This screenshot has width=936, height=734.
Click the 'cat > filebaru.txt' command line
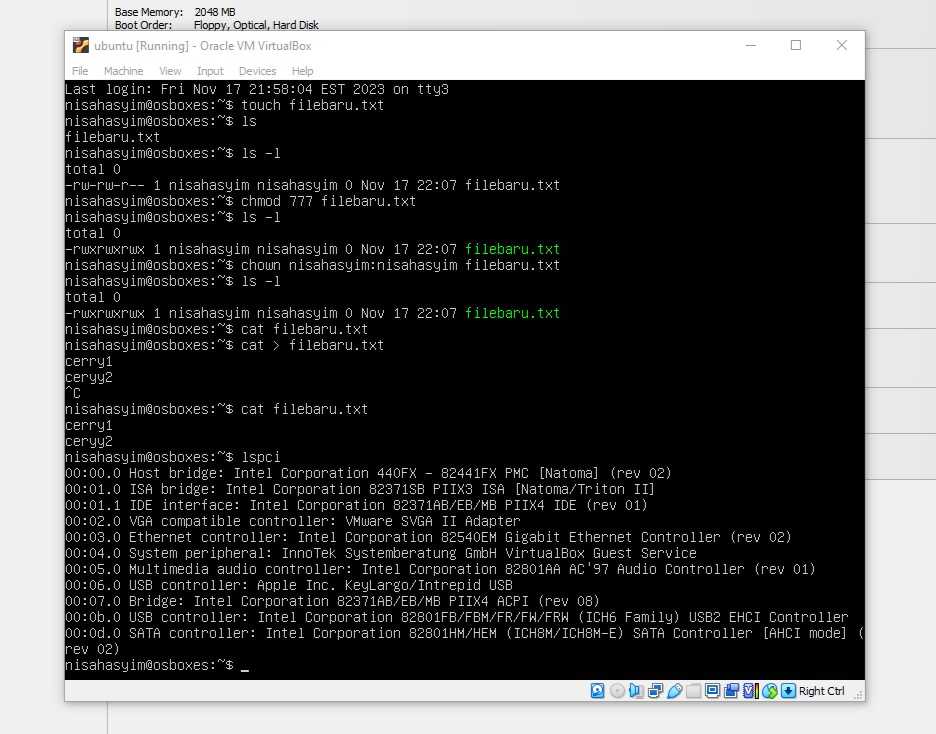click(224, 346)
